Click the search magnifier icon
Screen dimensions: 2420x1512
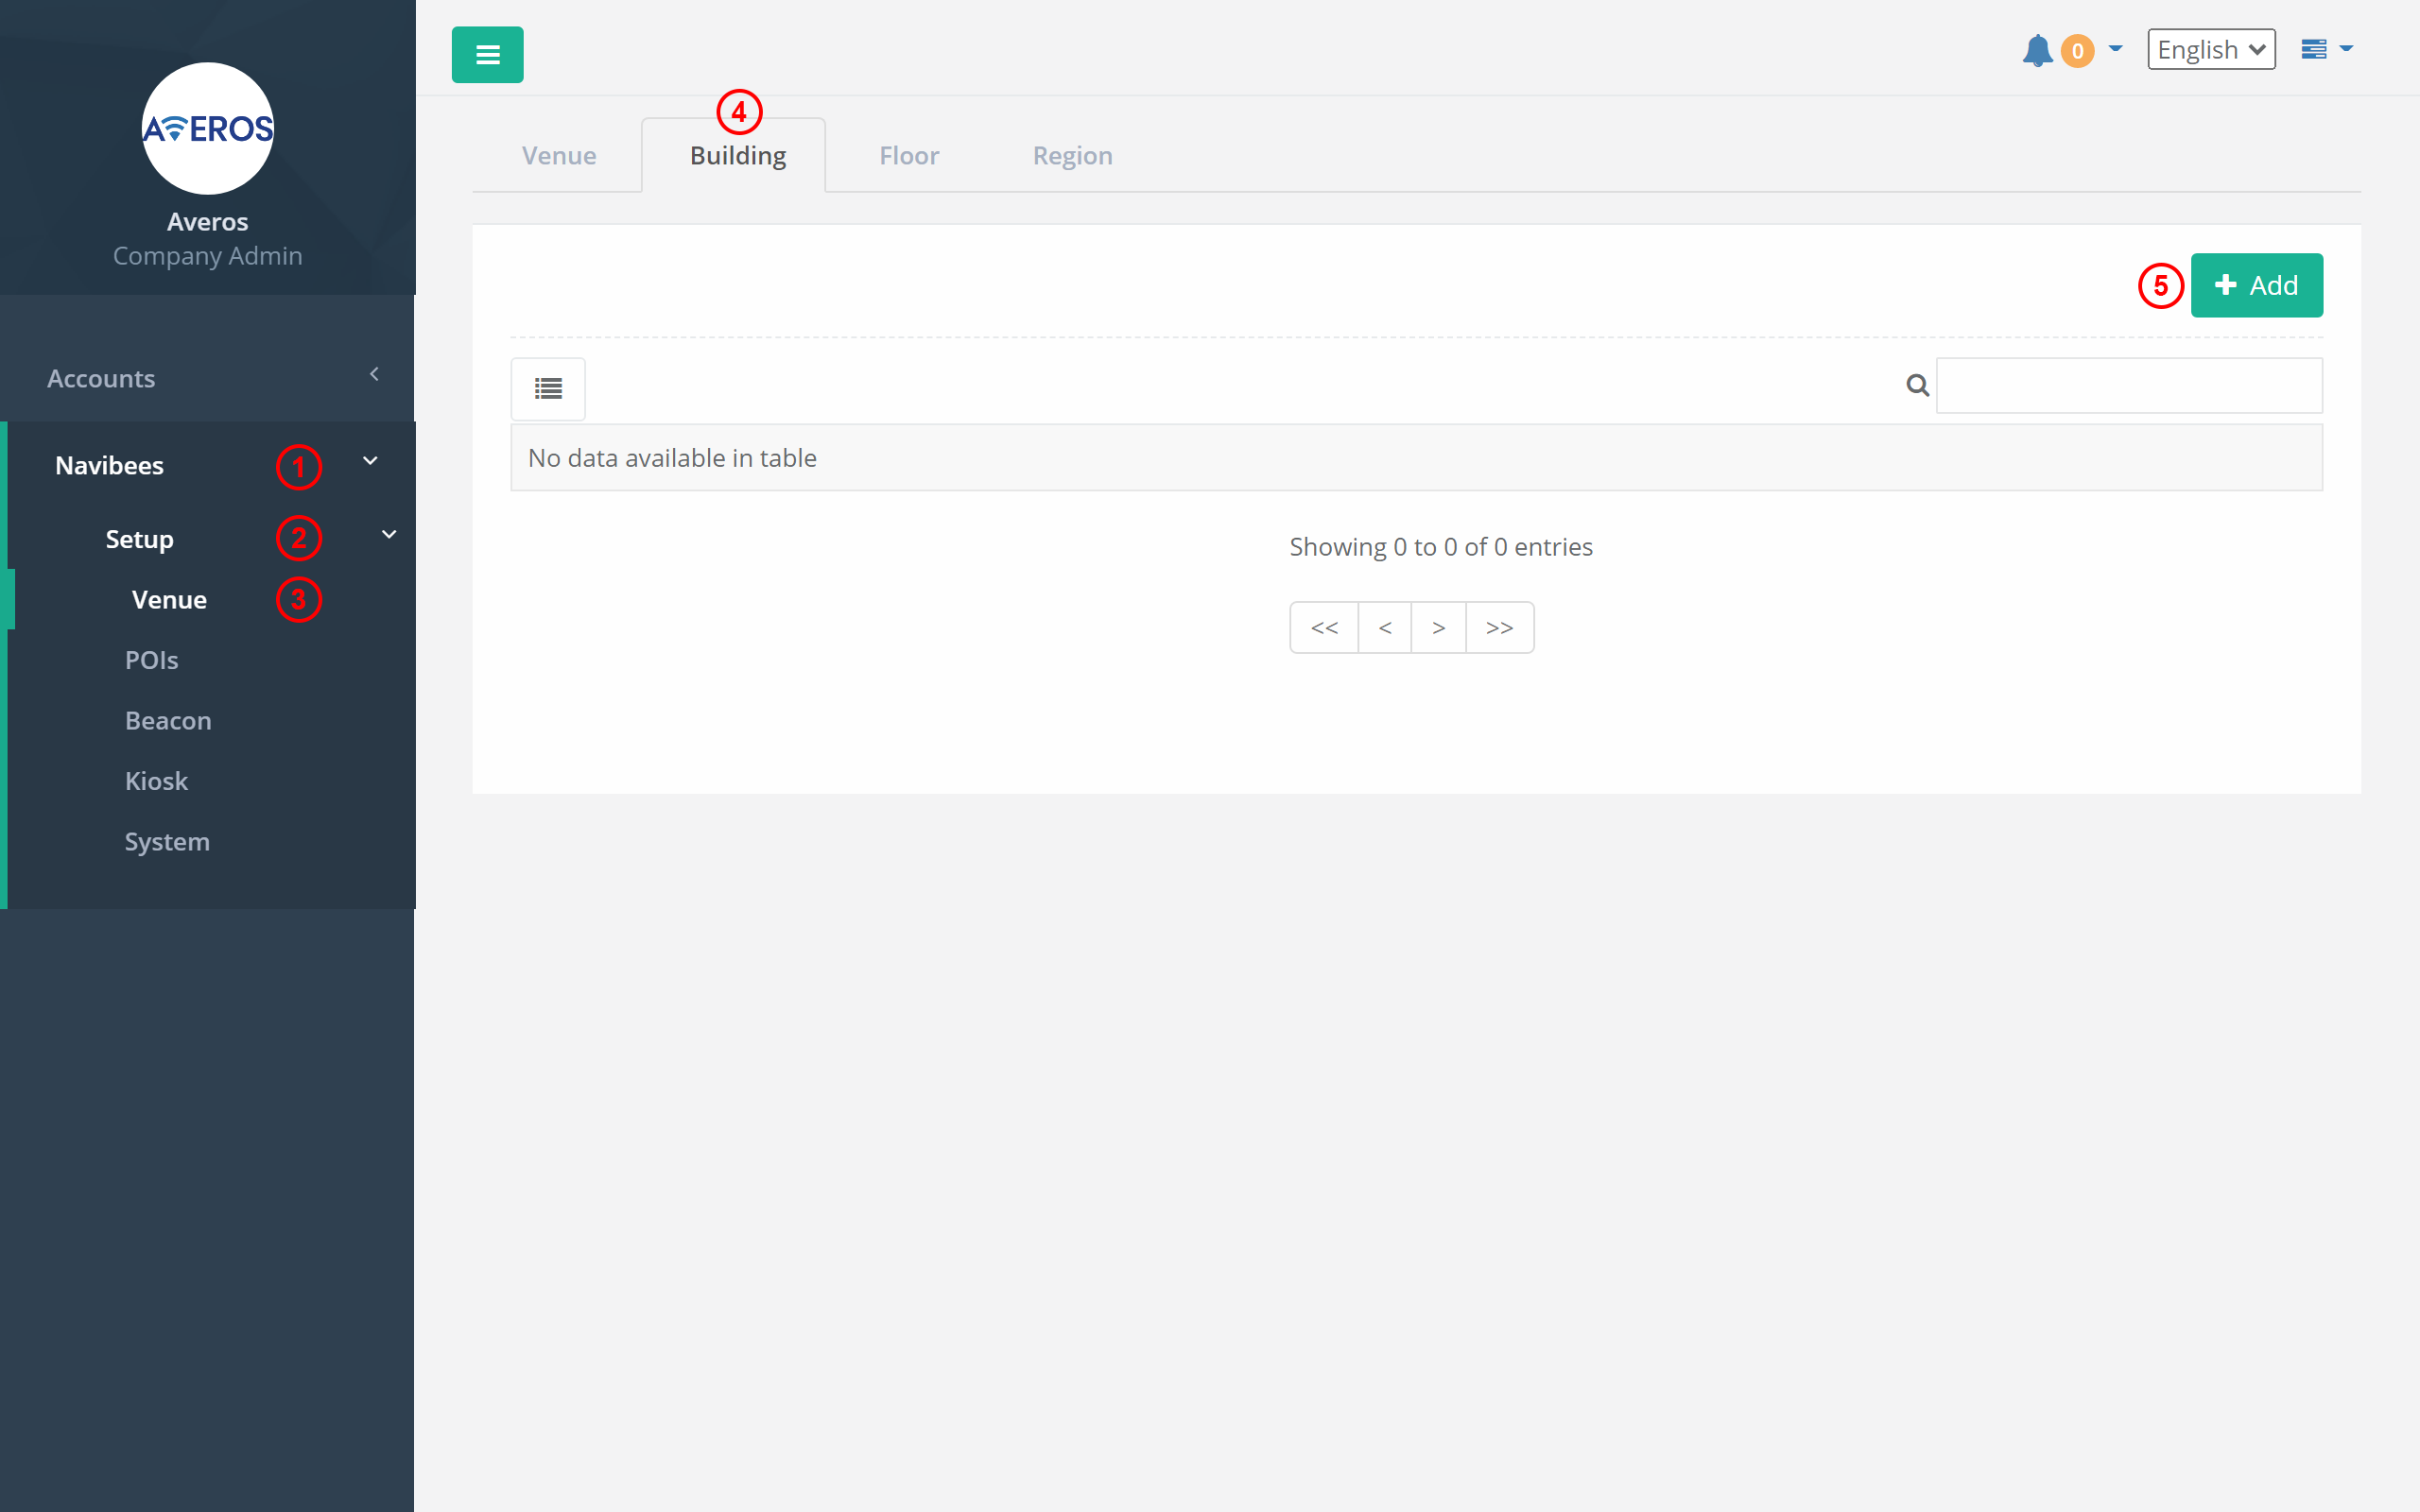pyautogui.click(x=1917, y=385)
